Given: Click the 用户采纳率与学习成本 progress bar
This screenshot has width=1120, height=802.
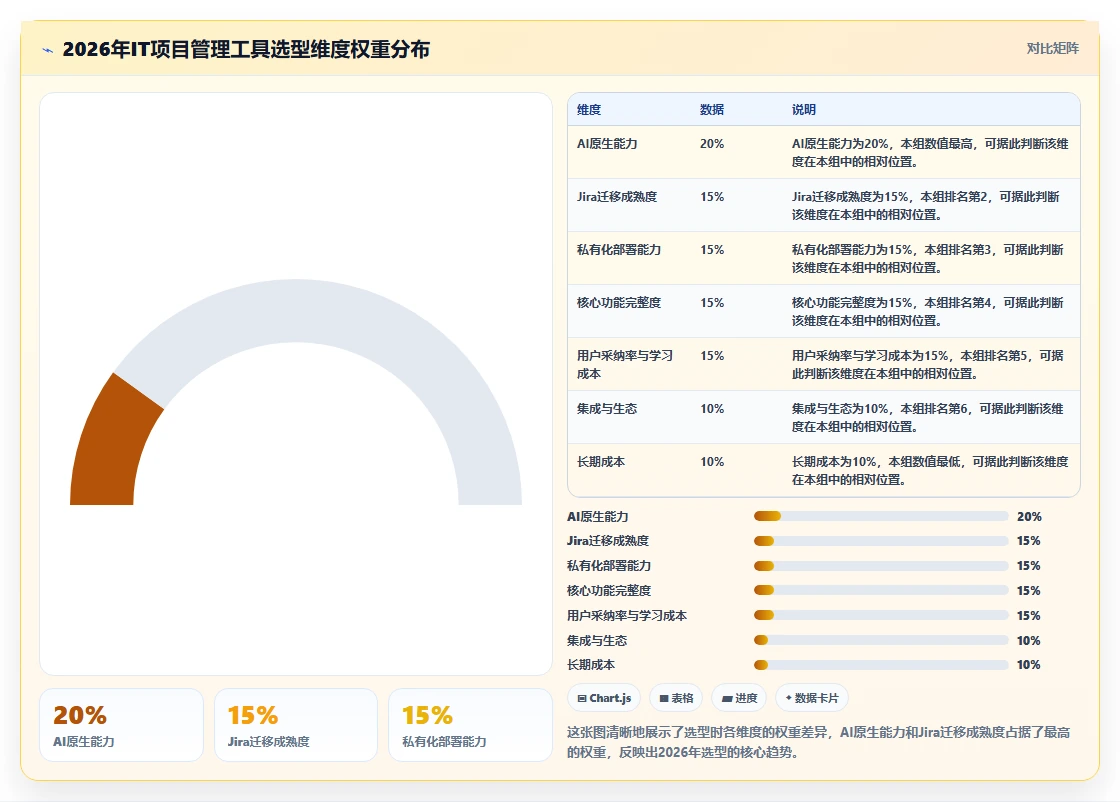Looking at the screenshot, I should tap(881, 616).
